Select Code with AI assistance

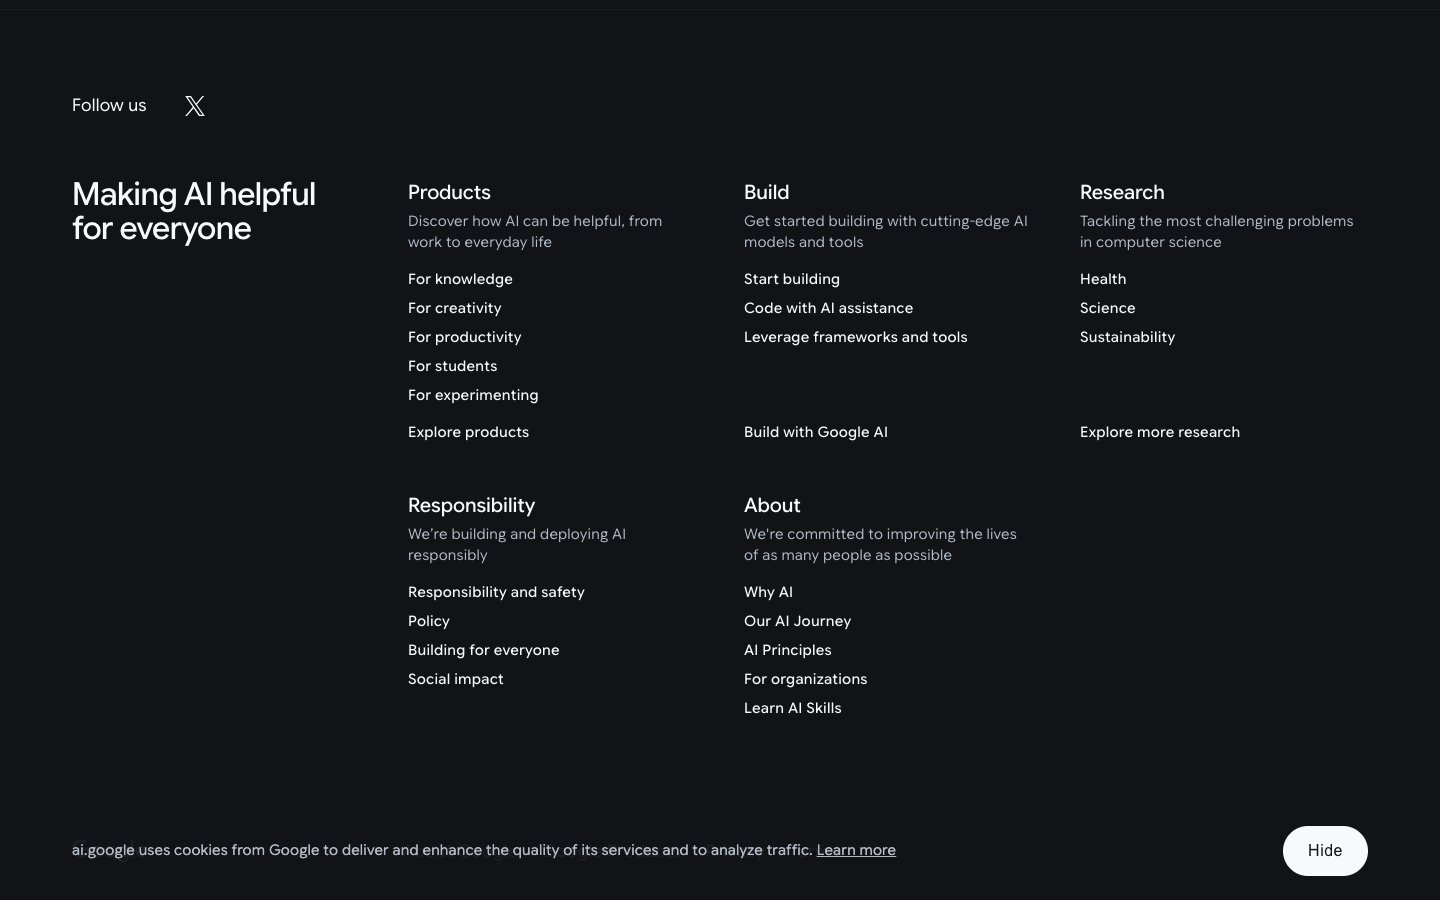coord(828,308)
